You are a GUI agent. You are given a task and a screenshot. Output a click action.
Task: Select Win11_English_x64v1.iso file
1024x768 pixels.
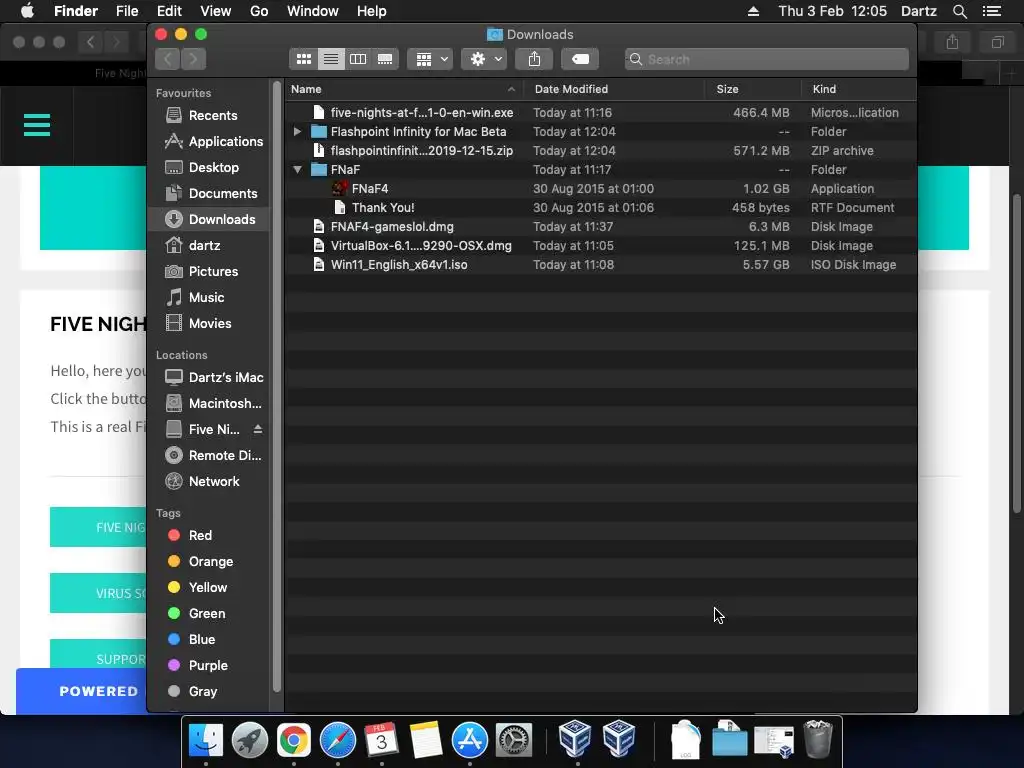[600, 264]
